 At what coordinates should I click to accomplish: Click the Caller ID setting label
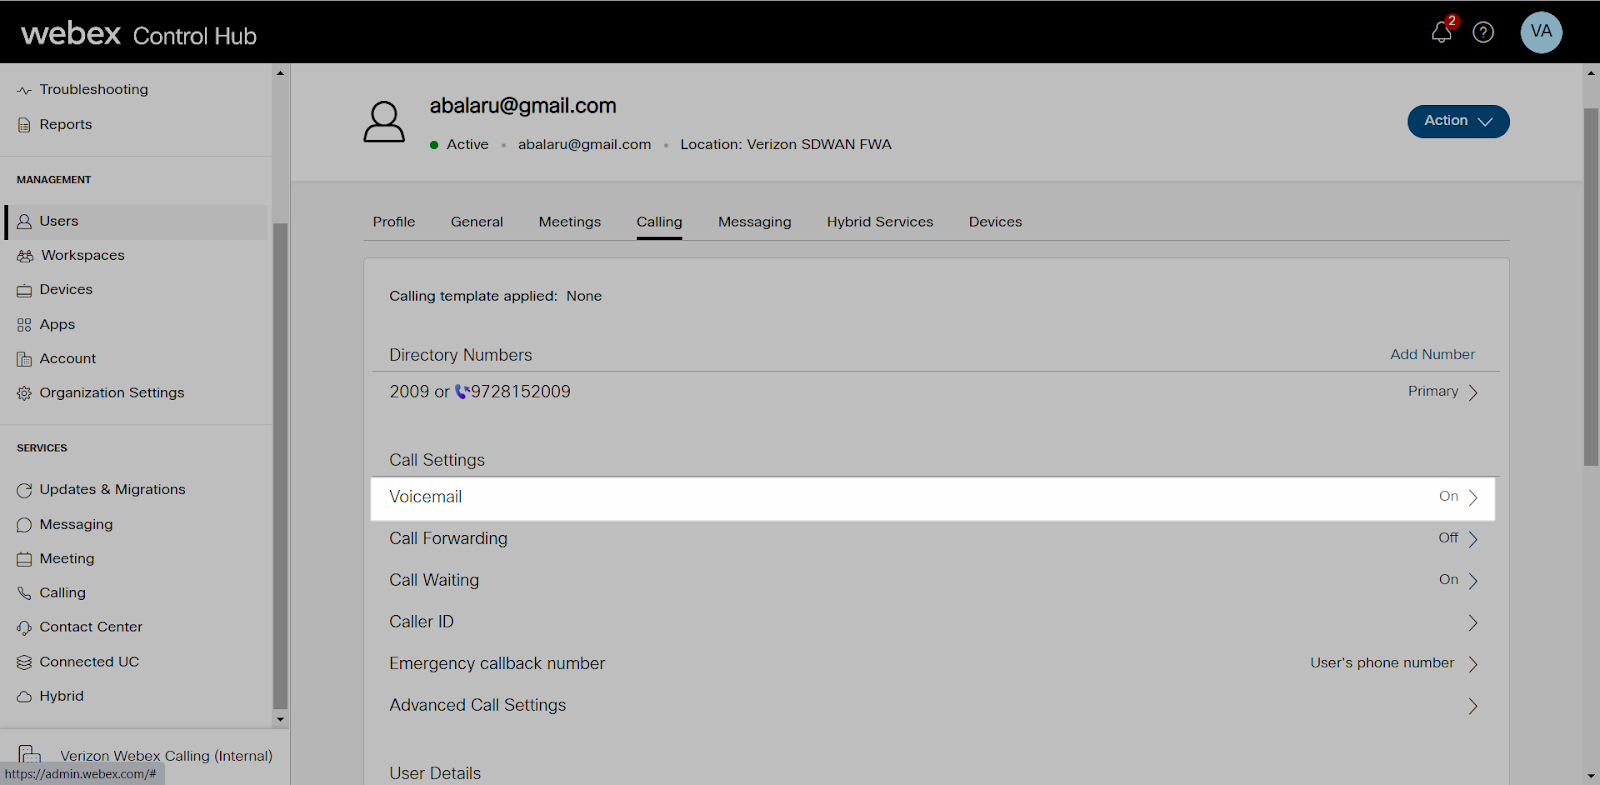click(421, 622)
